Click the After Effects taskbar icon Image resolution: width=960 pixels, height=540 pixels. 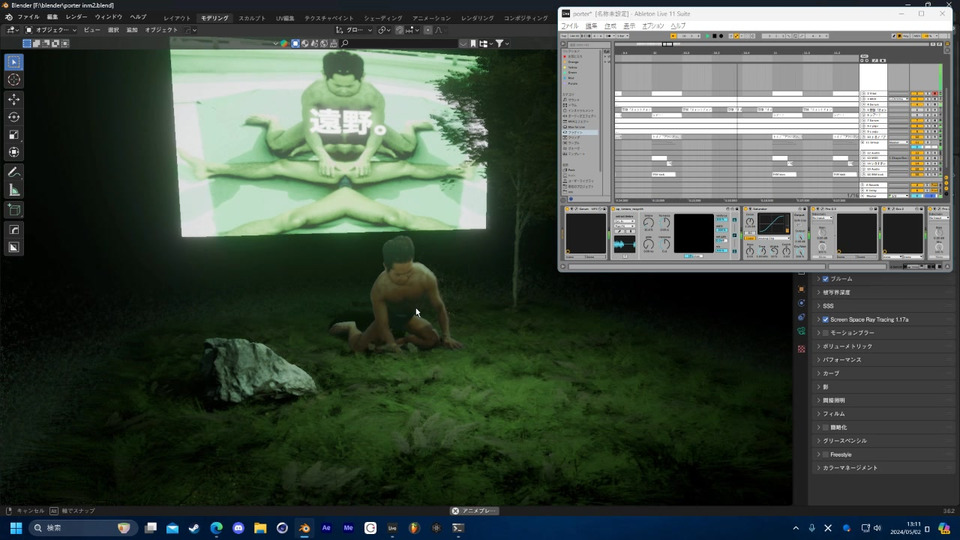pos(326,527)
